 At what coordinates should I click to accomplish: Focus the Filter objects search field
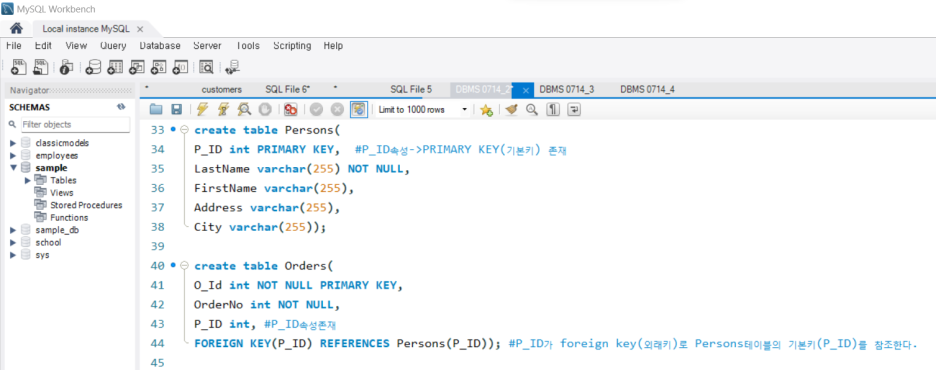tap(75, 124)
